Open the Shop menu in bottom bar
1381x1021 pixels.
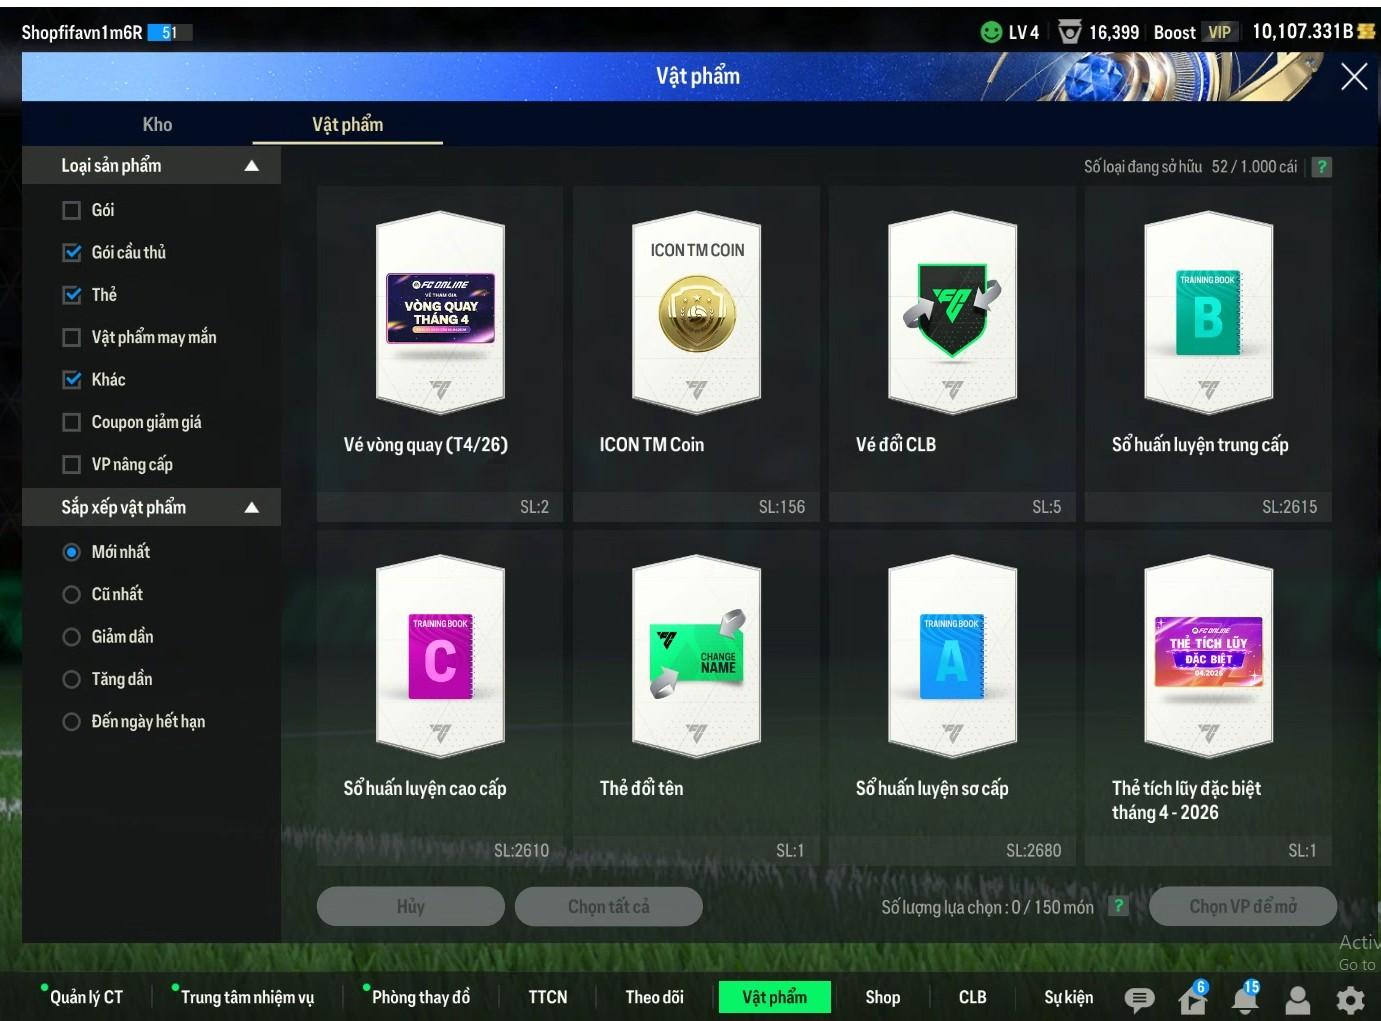[882, 997]
